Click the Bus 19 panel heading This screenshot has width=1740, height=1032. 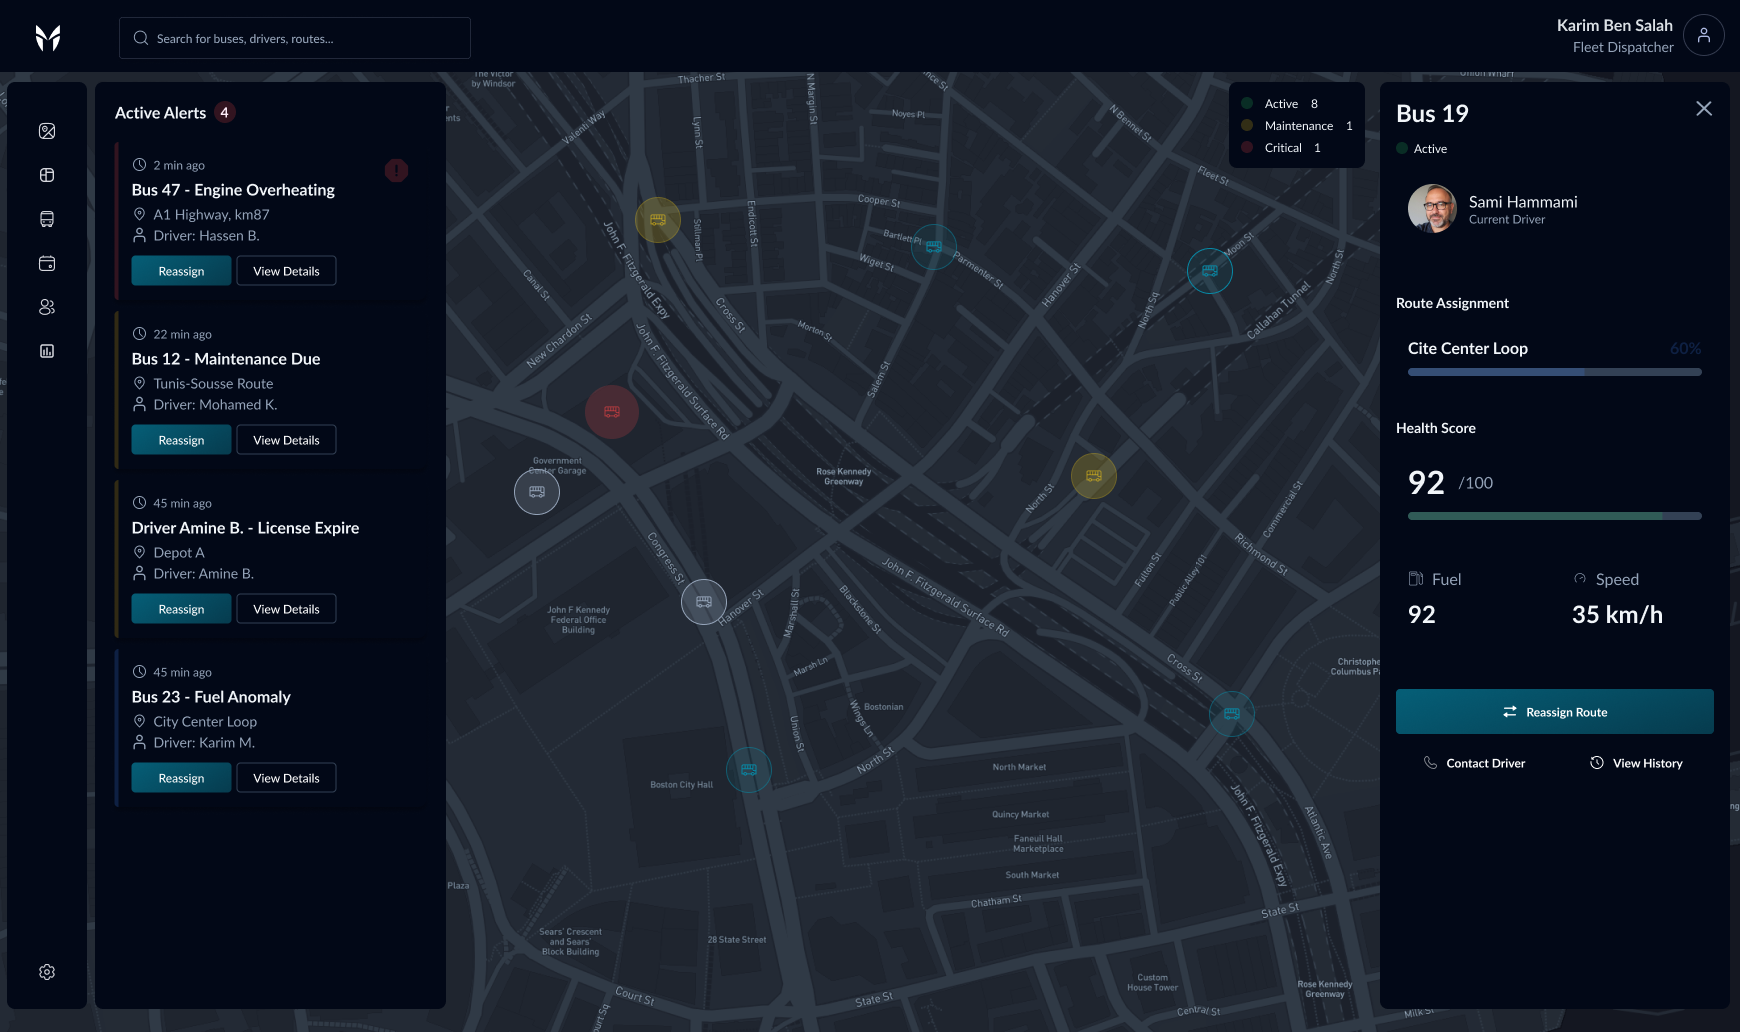pos(1432,114)
